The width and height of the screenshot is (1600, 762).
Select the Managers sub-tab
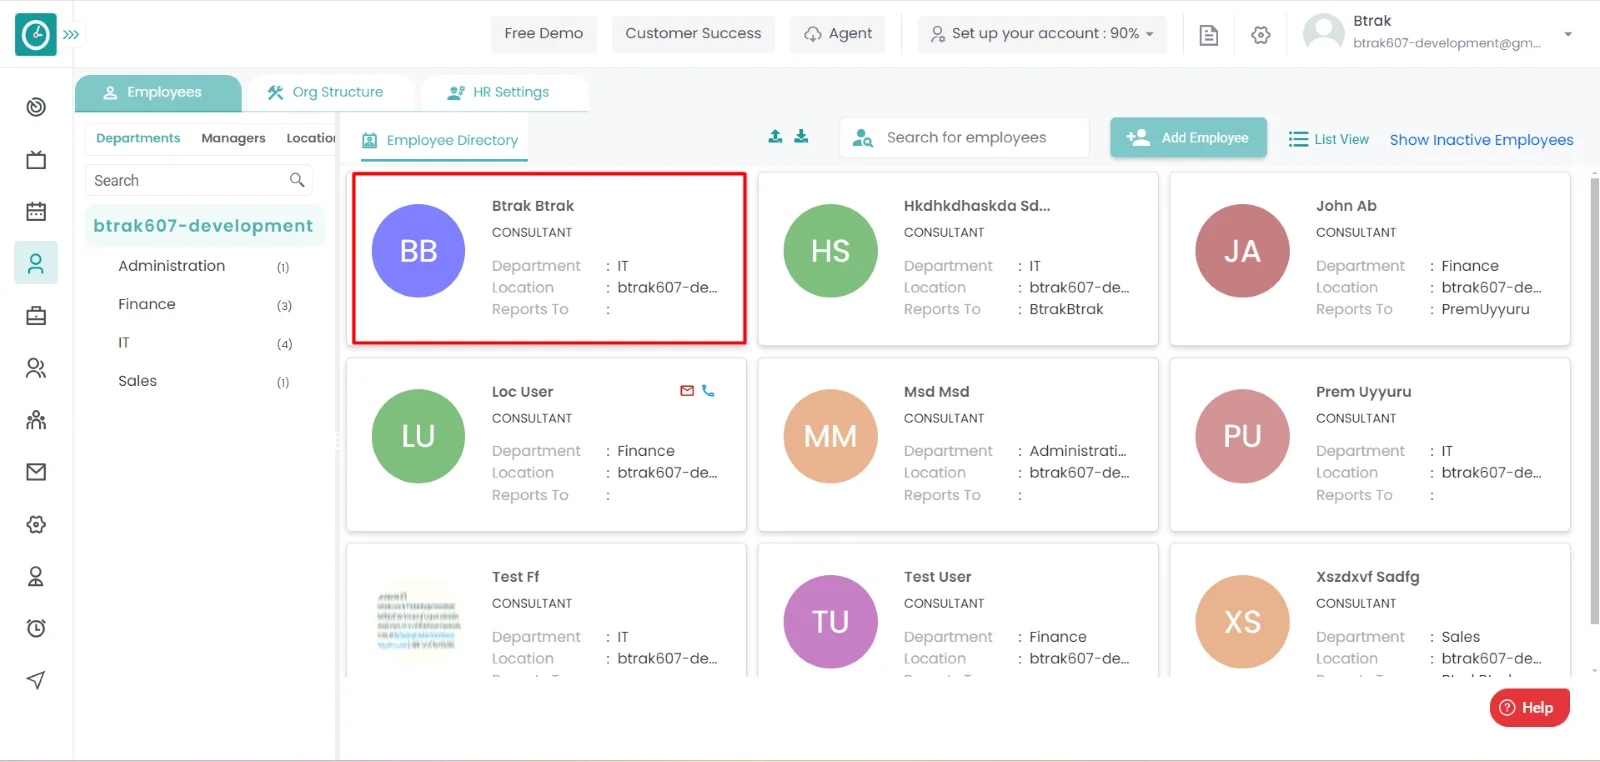point(233,138)
